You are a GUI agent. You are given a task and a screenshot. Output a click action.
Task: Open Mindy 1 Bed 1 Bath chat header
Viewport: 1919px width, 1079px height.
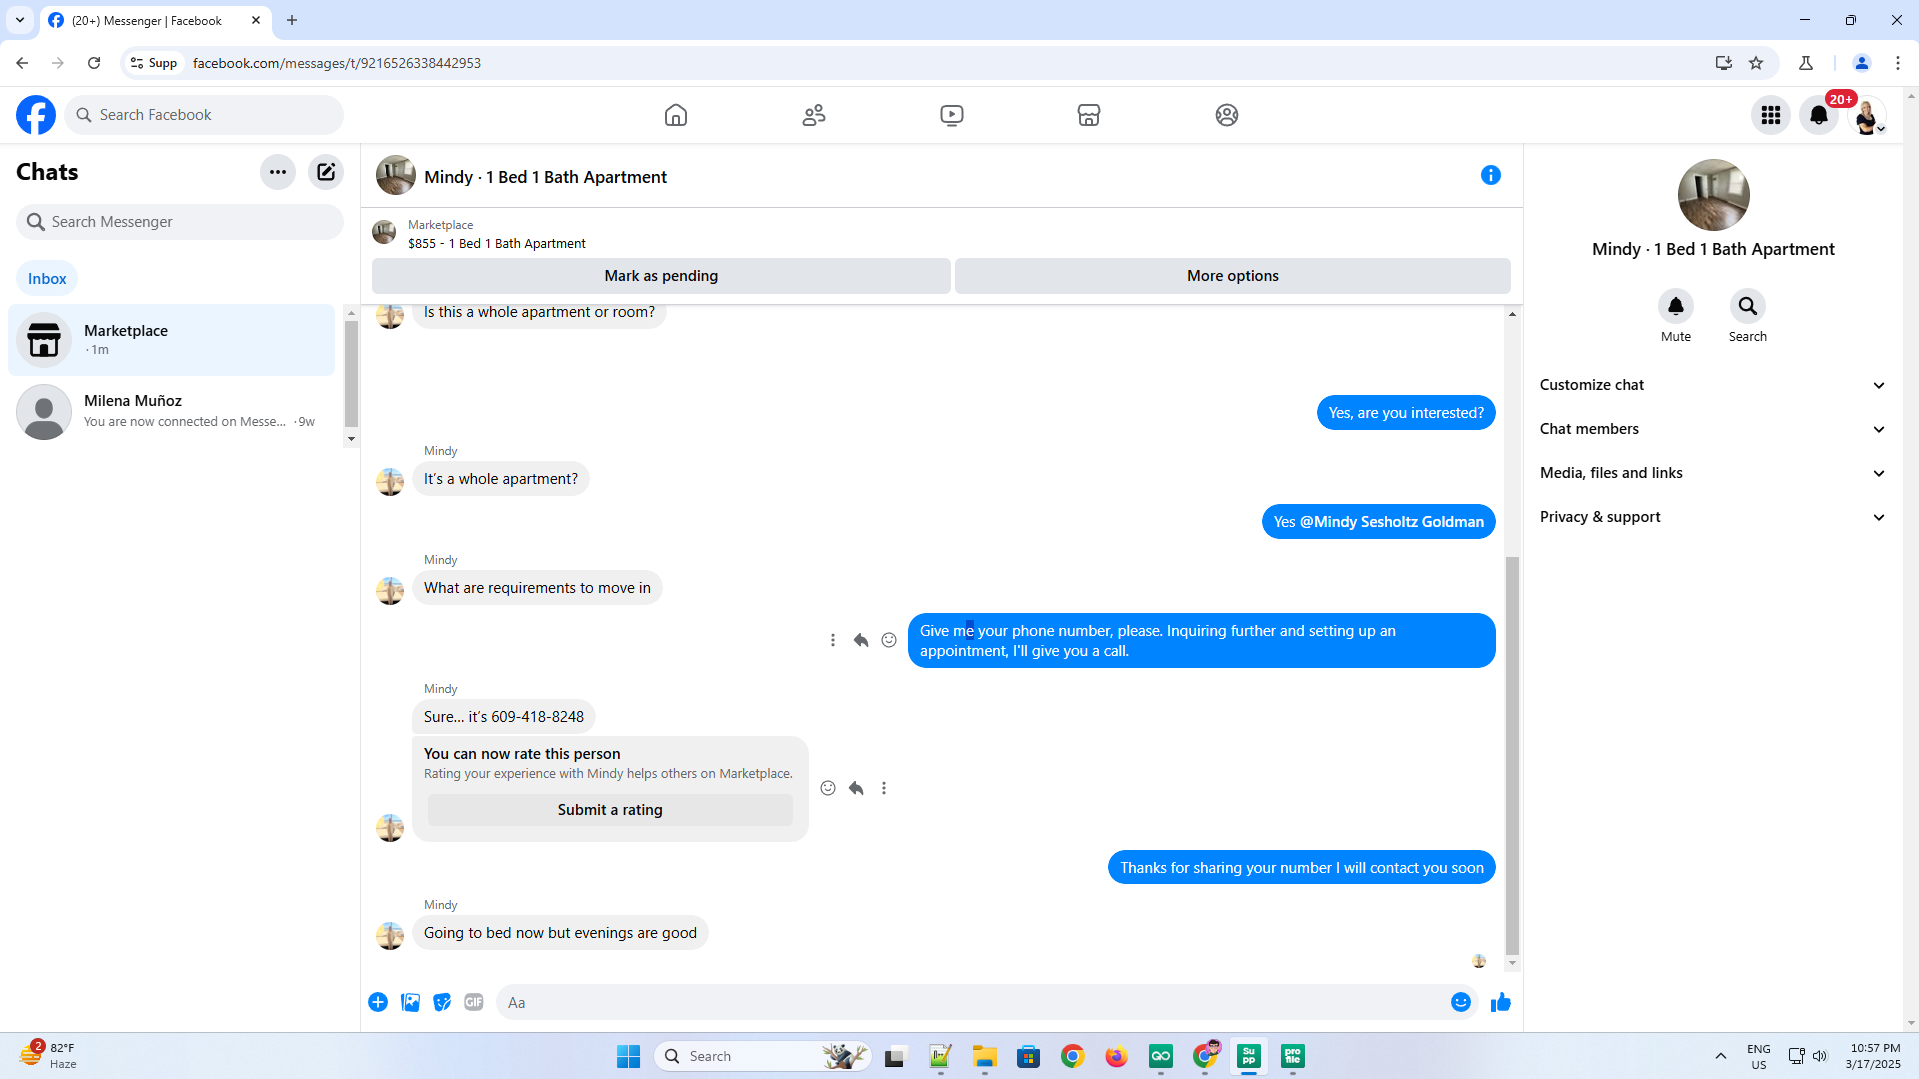(x=545, y=177)
